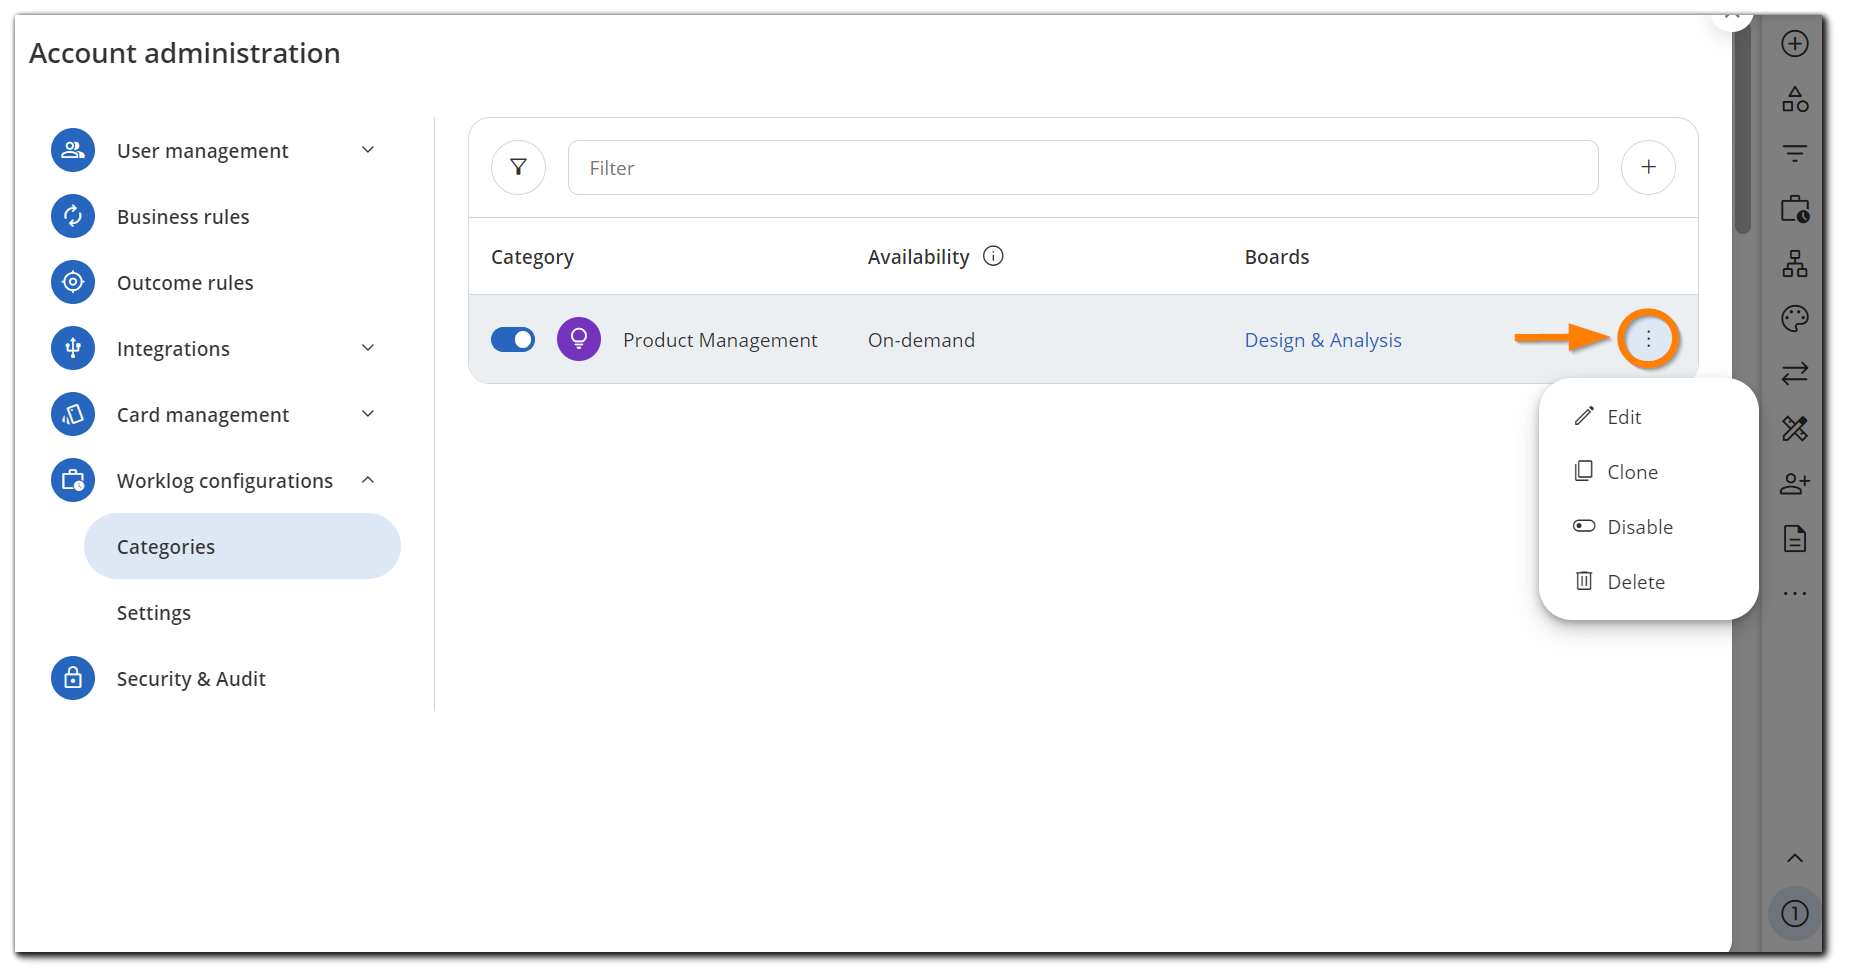
Task: Select the hierarchy icon in the right sidebar
Action: (1795, 265)
